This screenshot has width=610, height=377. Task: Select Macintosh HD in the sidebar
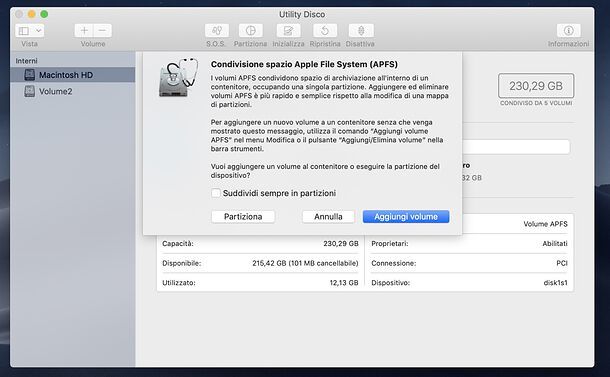(73, 75)
